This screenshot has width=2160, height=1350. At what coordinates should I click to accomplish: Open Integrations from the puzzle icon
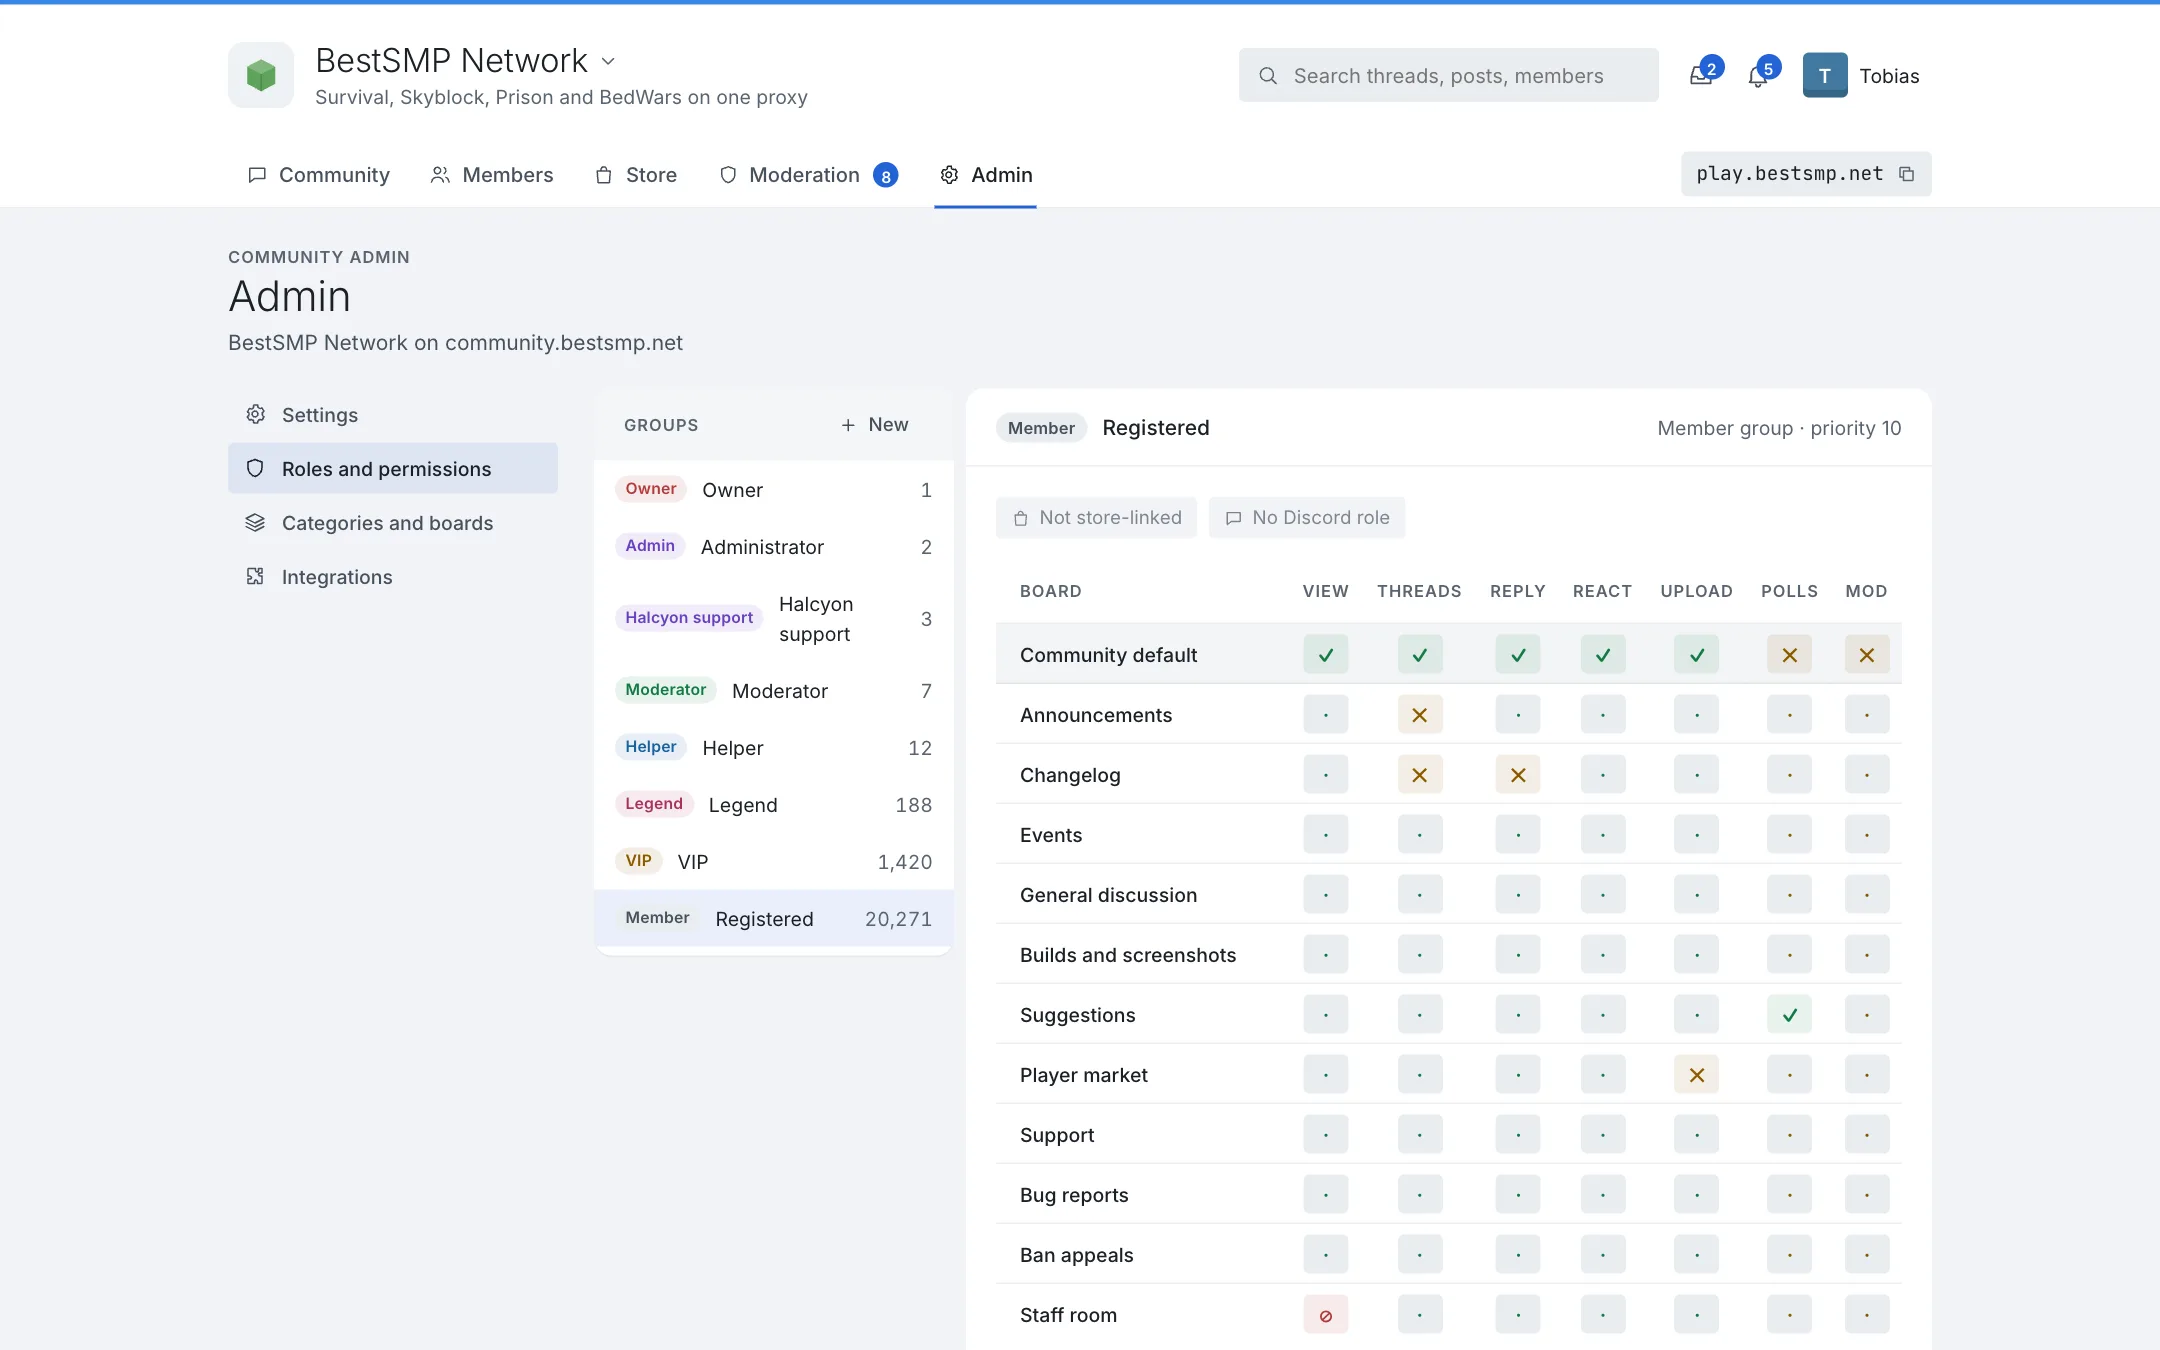coord(256,576)
